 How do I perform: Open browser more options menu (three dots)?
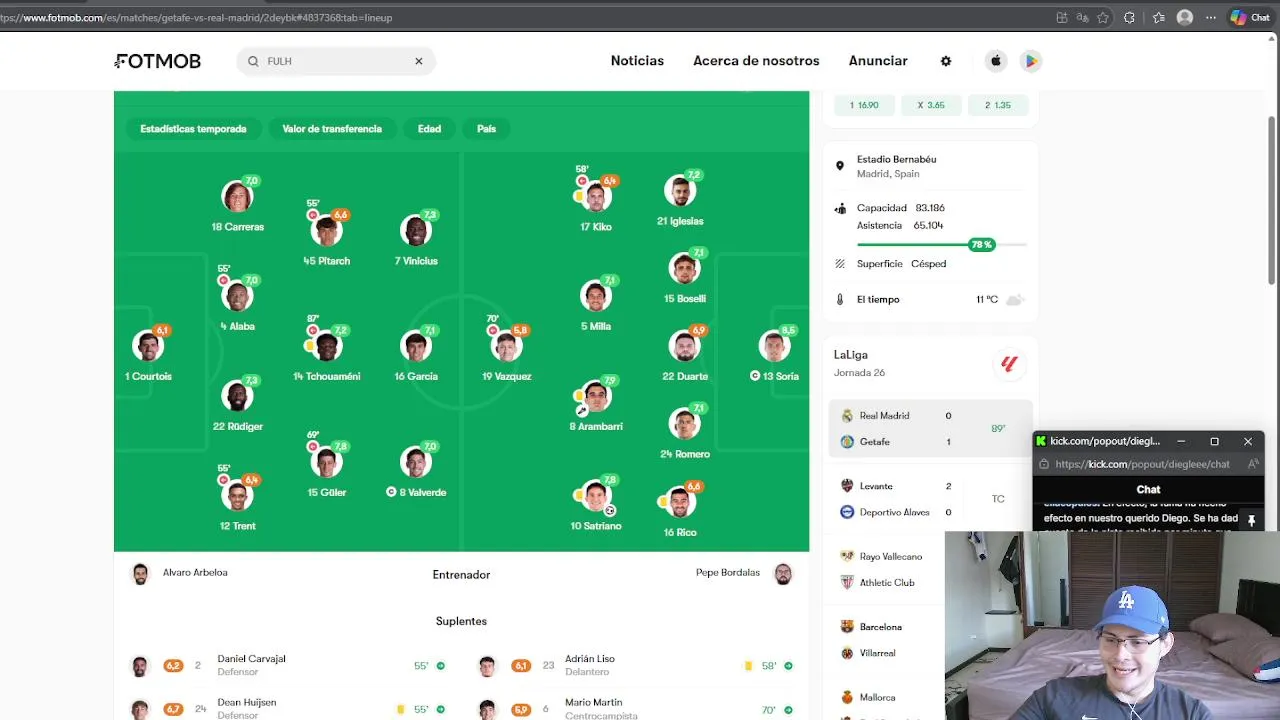coord(1211,17)
